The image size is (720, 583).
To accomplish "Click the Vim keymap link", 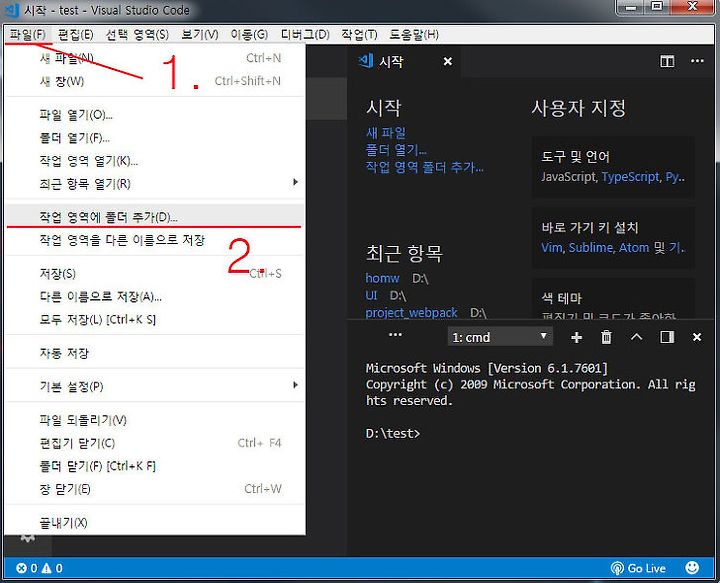I will click(x=552, y=248).
